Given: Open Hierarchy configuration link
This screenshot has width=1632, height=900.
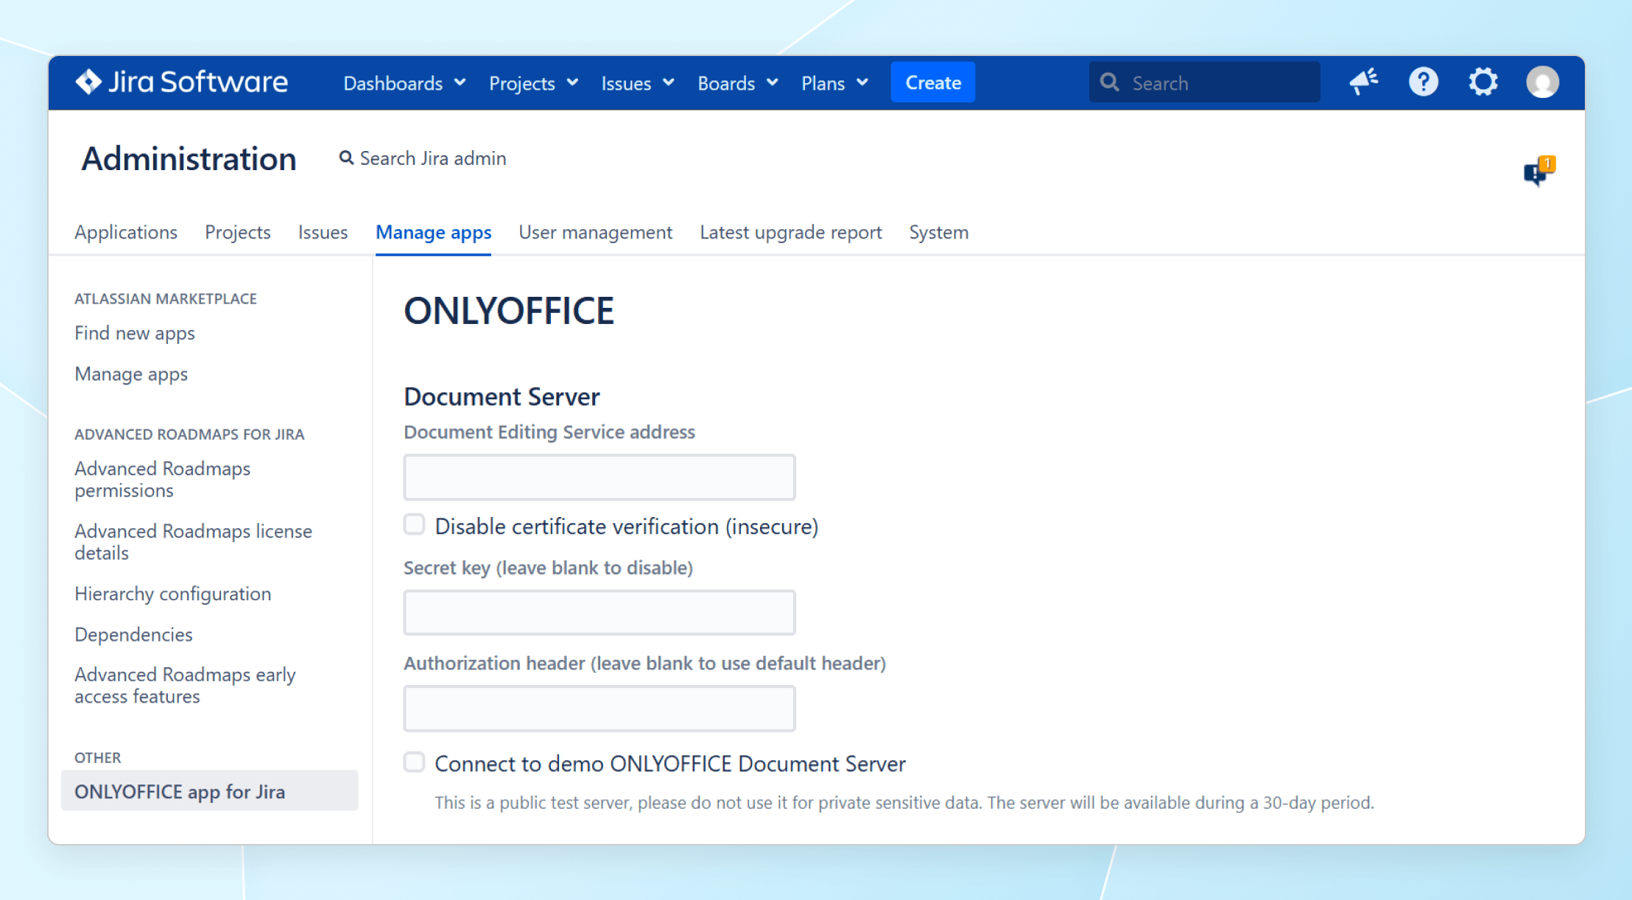Looking at the screenshot, I should [x=173, y=594].
